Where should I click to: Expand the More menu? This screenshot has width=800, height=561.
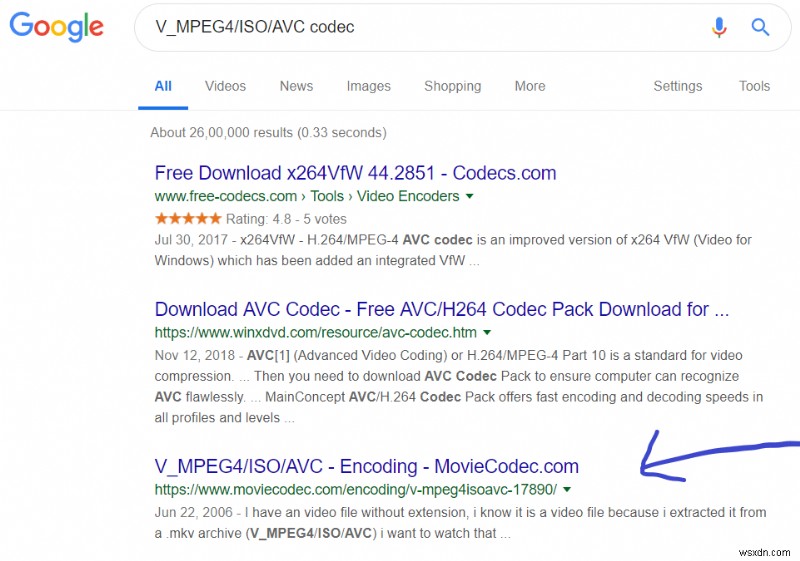tap(530, 86)
